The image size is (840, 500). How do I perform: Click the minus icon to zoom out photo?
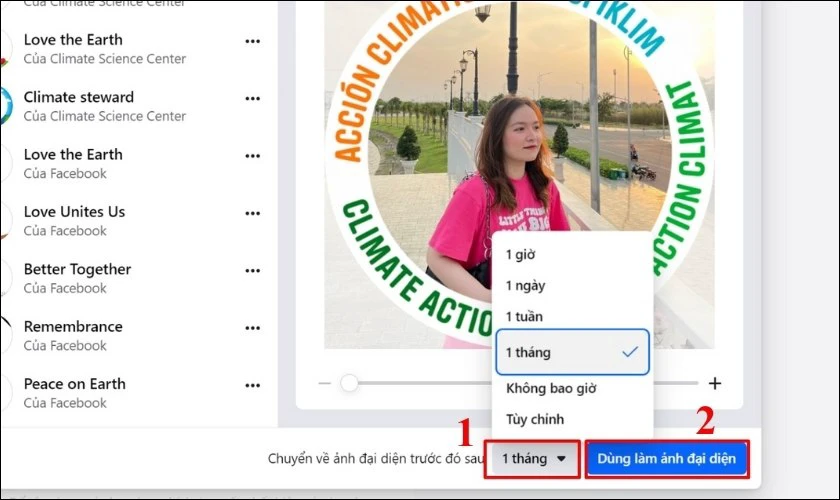click(x=325, y=383)
